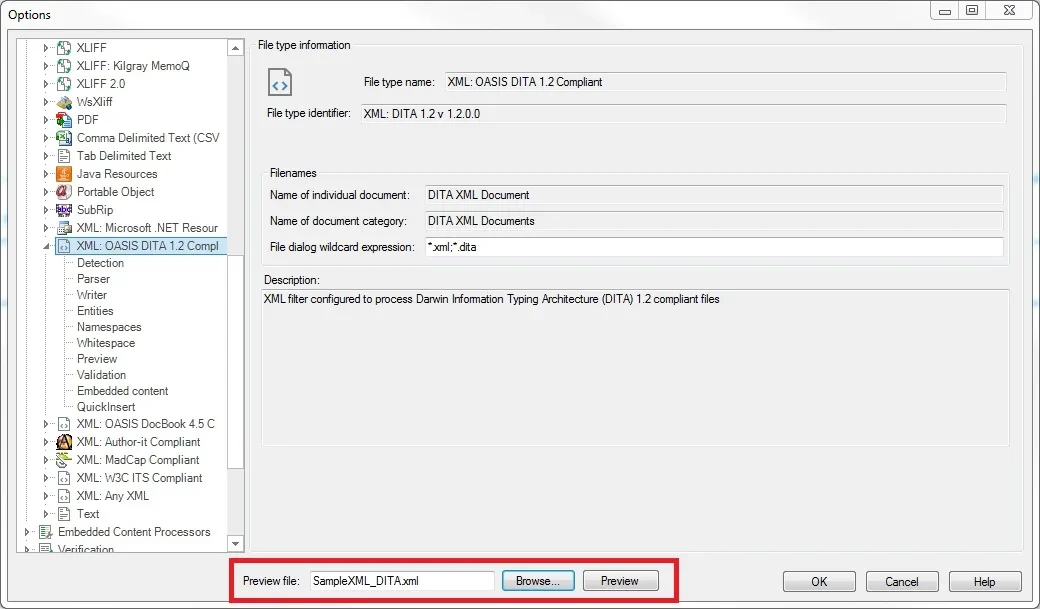Click the XML: MadCap Compliant icon
This screenshot has width=1040, height=609.
coord(64,460)
